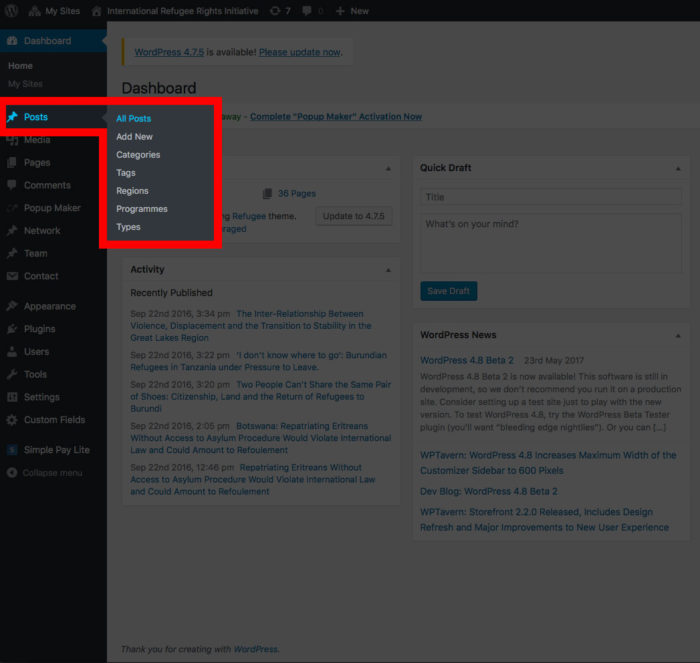Click the Appearance paintbrush icon

(12, 306)
